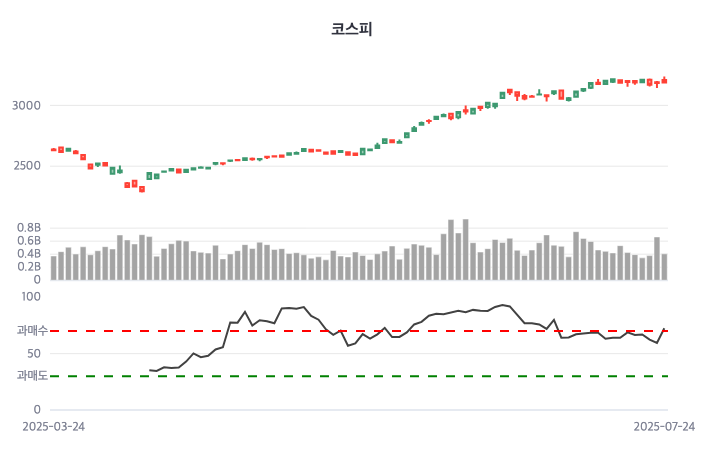Click the start date 2025-03-24 label
The height and width of the screenshot is (450, 704).
[53, 426]
